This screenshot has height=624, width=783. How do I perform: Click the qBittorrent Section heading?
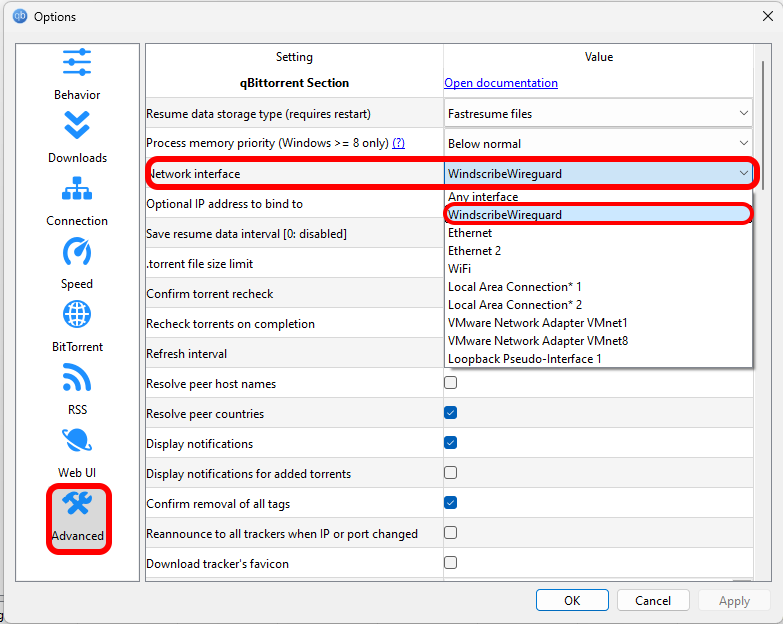pyautogui.click(x=294, y=83)
